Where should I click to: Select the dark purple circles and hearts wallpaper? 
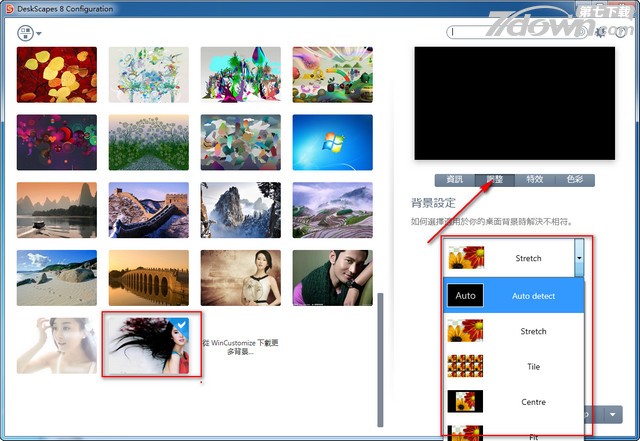[57, 142]
